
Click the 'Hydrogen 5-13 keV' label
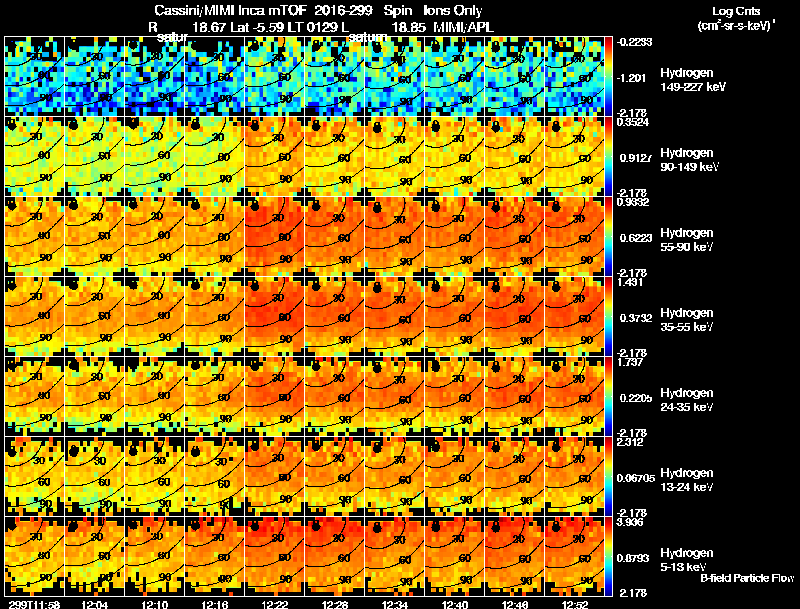pyautogui.click(x=687, y=560)
